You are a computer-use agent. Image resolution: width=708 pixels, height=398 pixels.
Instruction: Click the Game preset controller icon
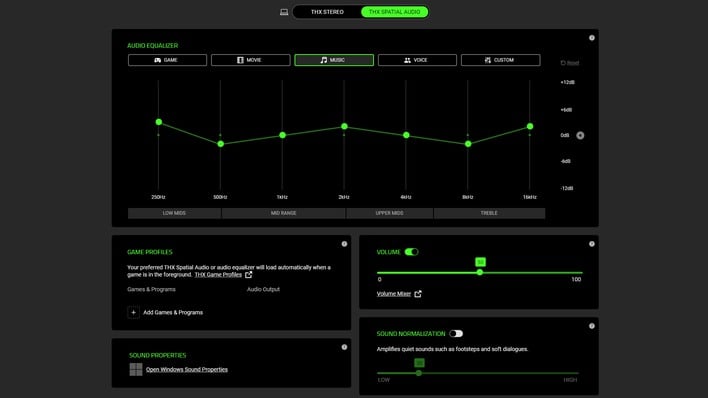point(158,60)
